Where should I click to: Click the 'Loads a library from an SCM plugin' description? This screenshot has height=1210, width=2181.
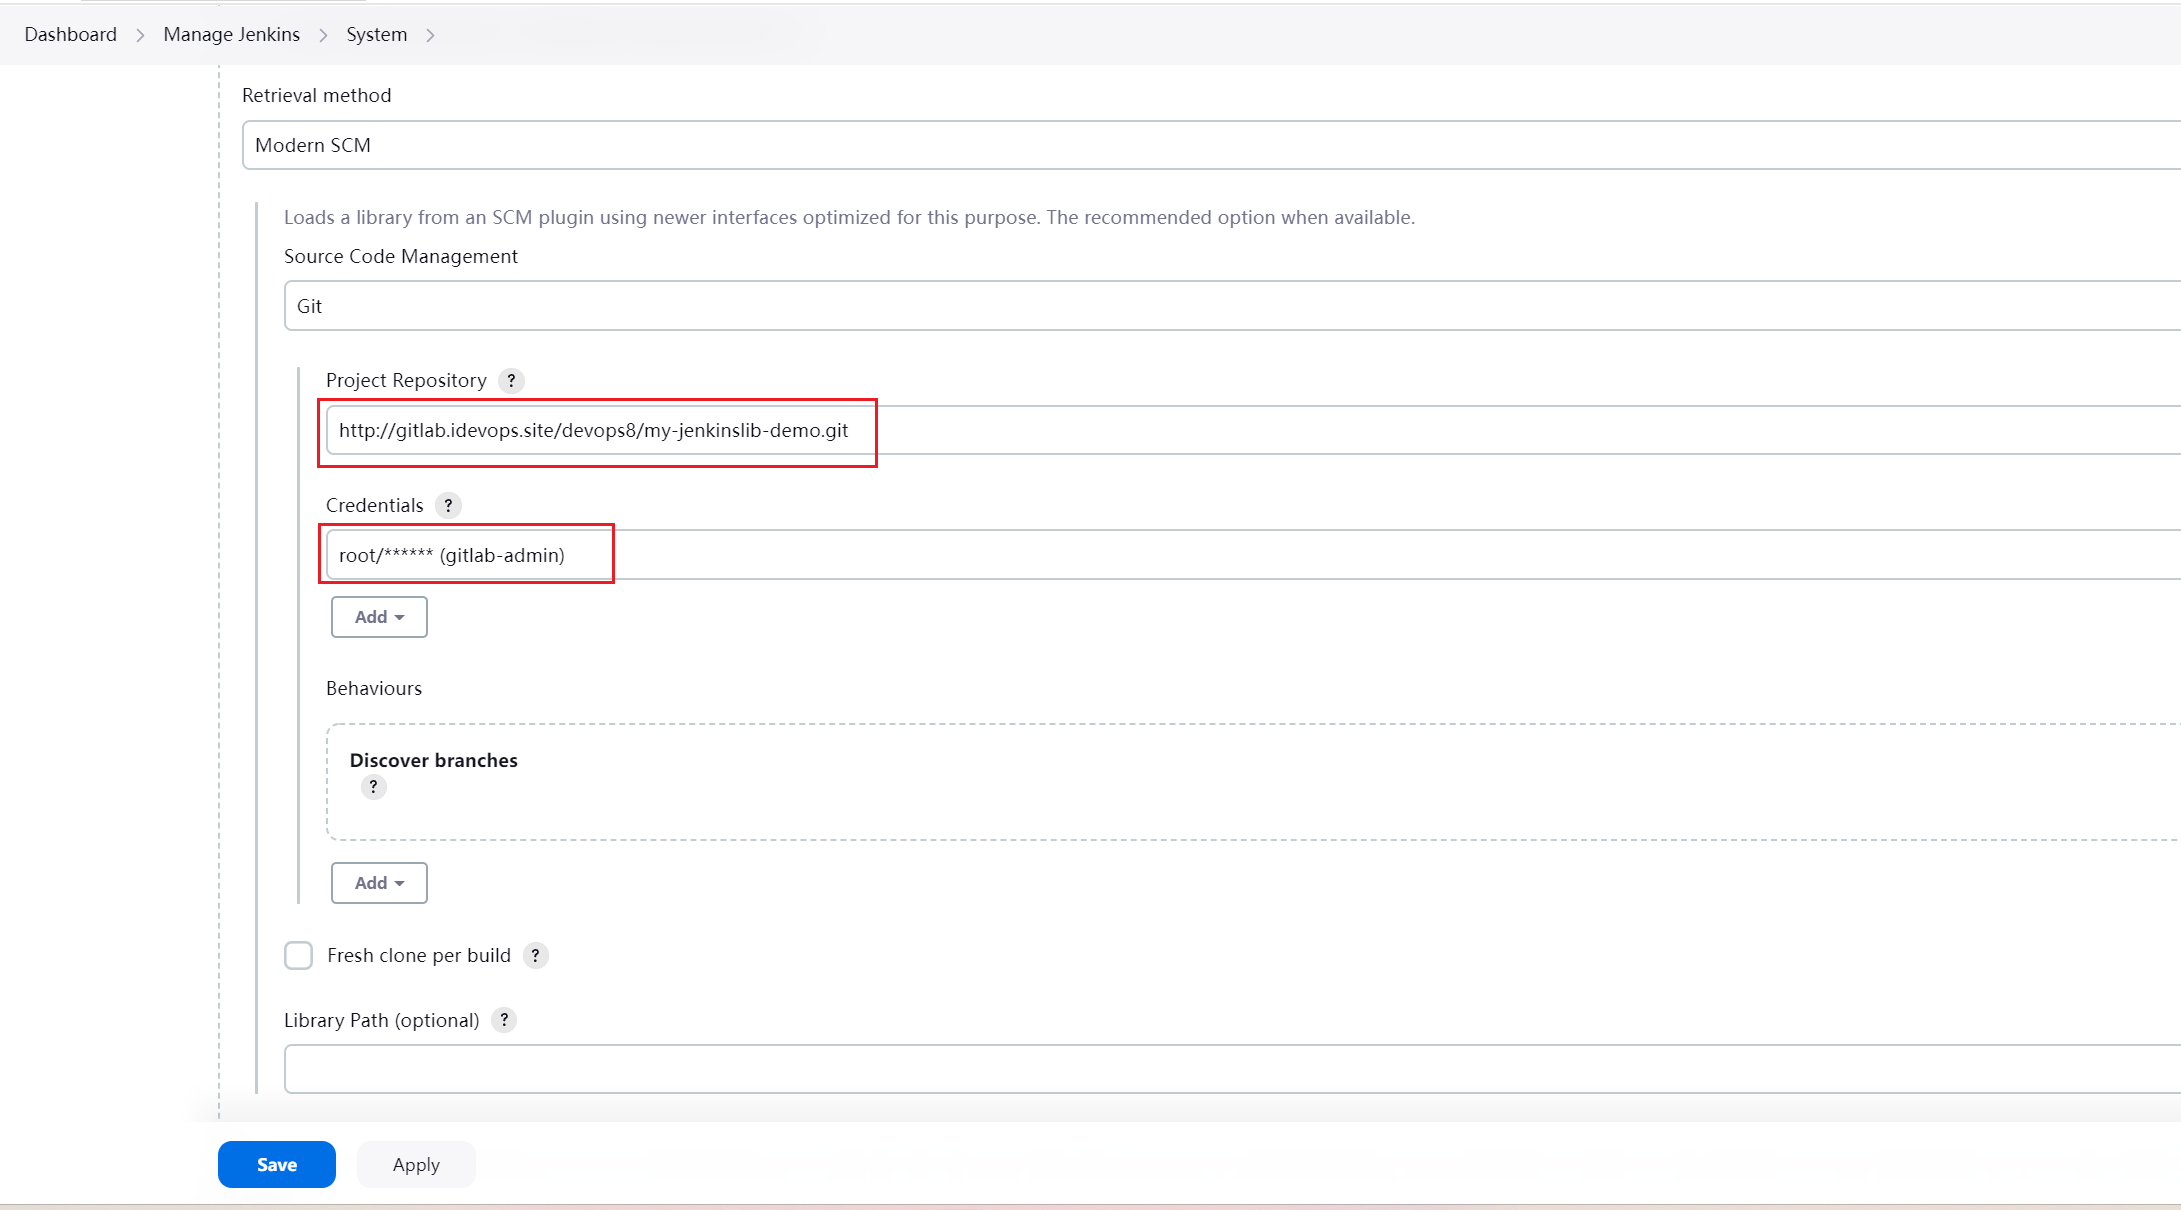tap(849, 218)
